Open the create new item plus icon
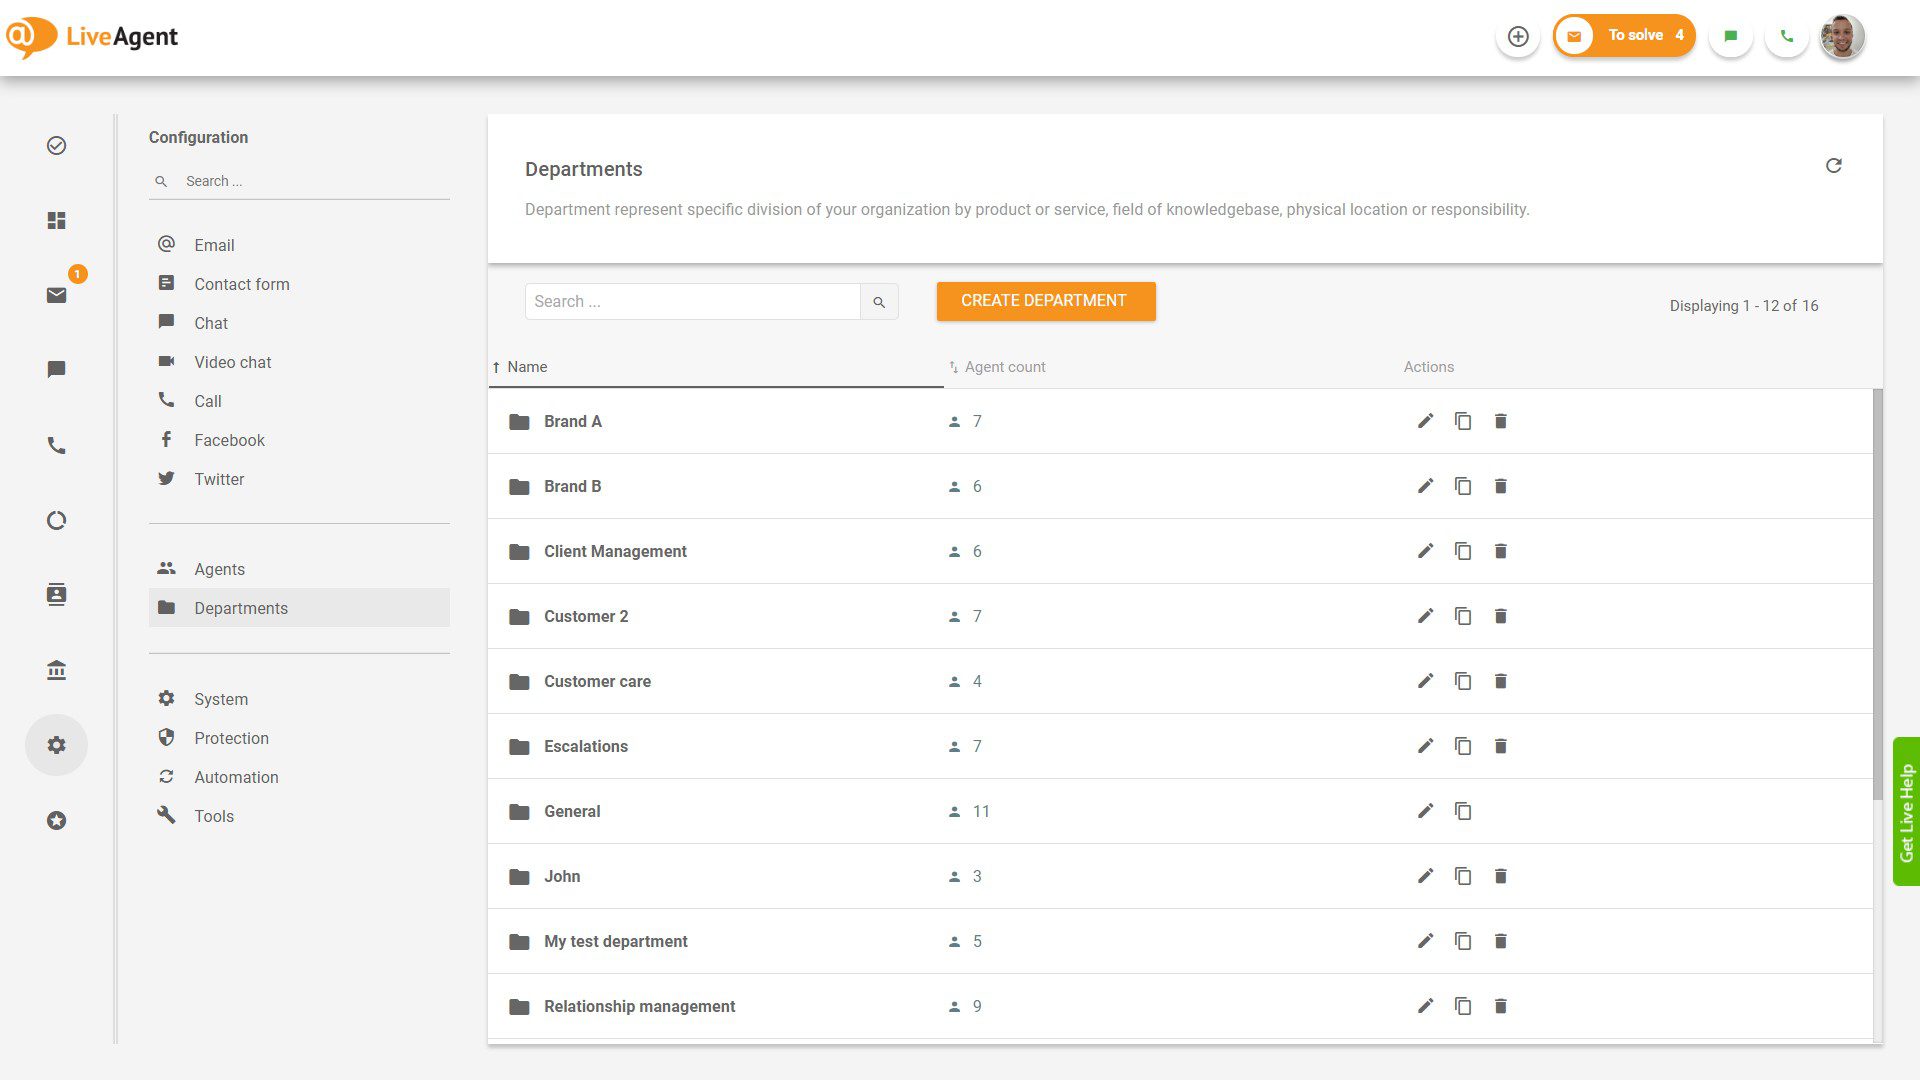Image resolution: width=1920 pixels, height=1080 pixels. (x=1518, y=36)
